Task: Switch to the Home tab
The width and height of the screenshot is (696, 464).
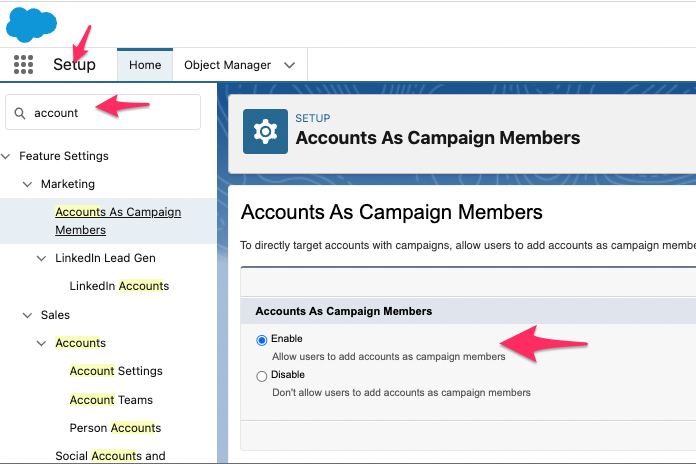Action: [145, 65]
